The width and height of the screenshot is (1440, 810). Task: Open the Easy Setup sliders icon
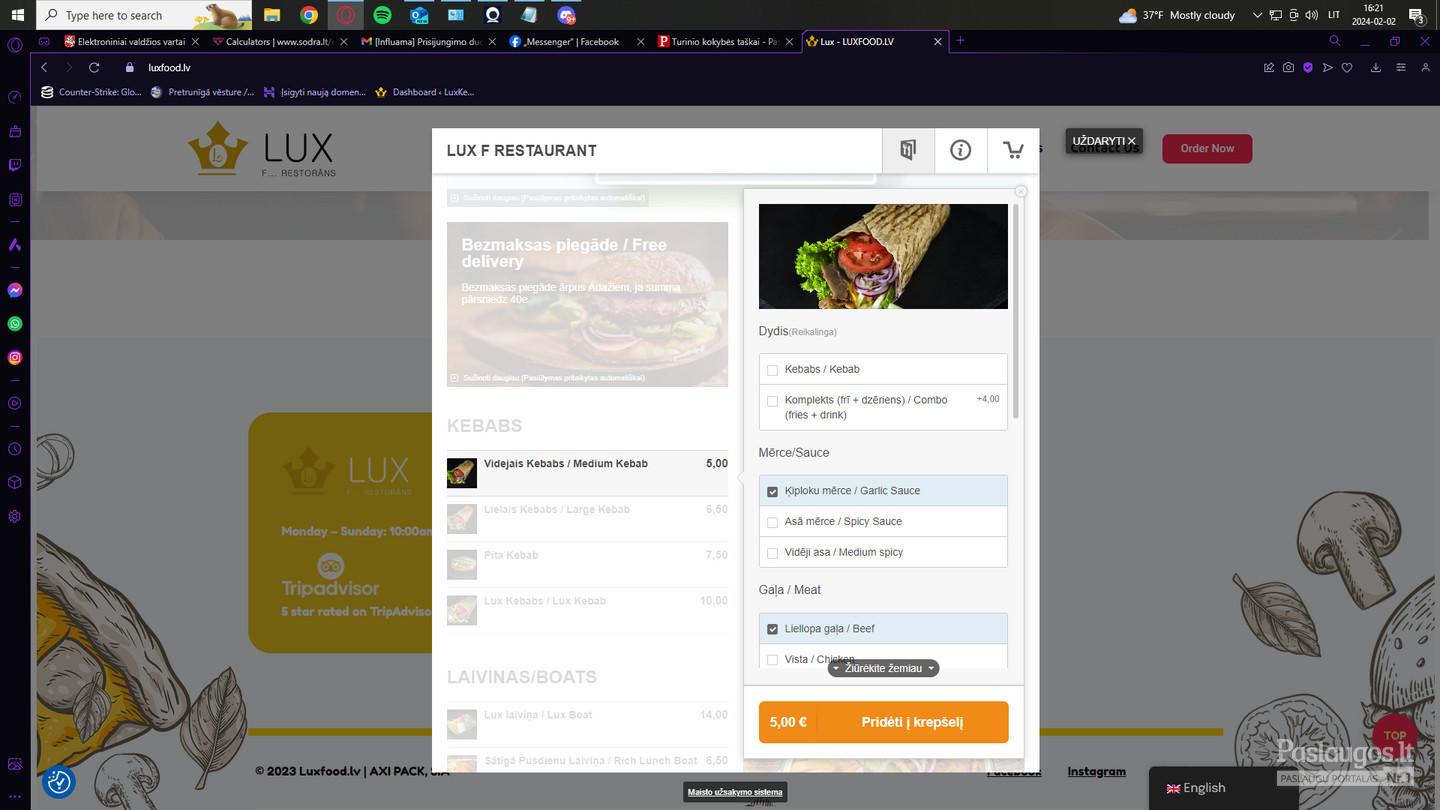click(x=1400, y=67)
